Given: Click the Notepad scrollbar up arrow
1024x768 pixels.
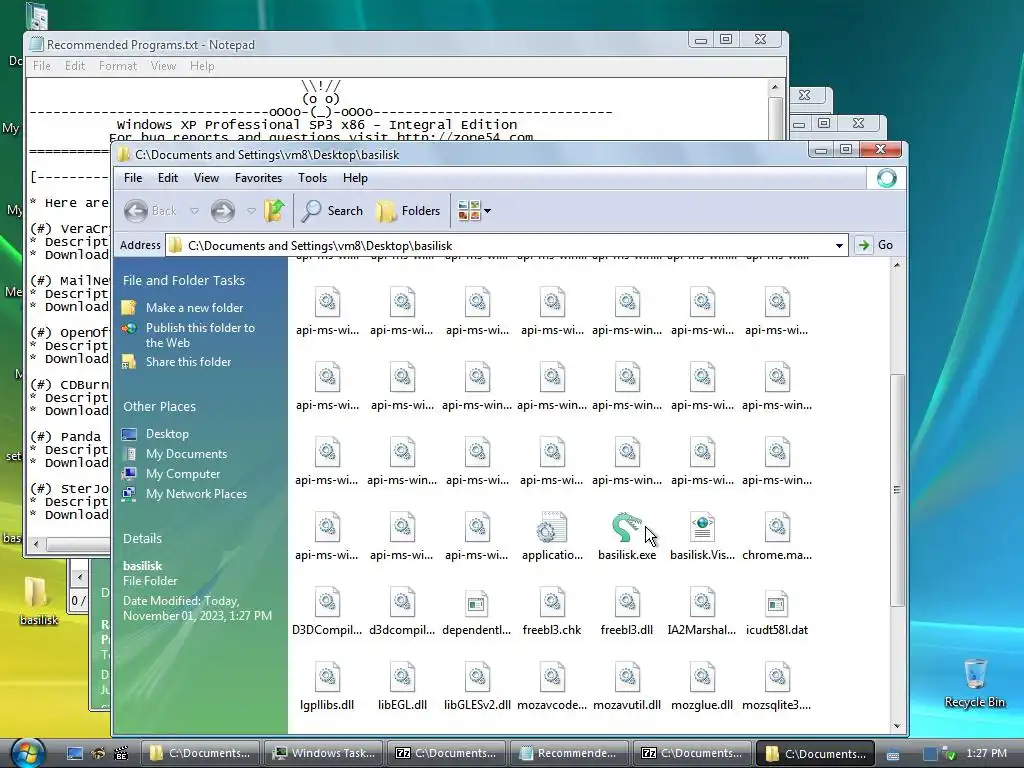Looking at the screenshot, I should (x=775, y=88).
